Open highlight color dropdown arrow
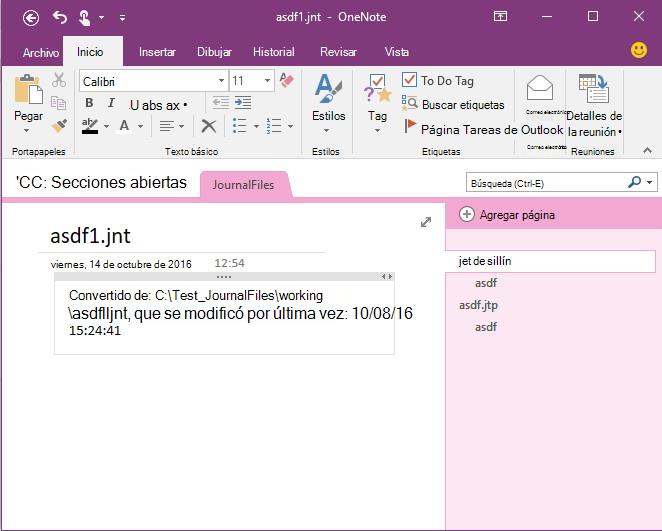Screen dimensions: 662x531 pos(106,126)
